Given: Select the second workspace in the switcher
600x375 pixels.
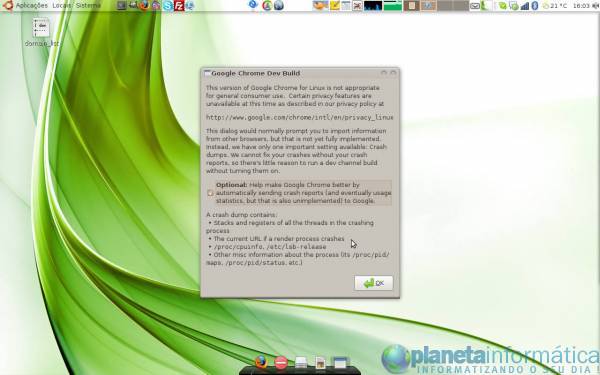Looking at the screenshot, I should pos(429,5).
